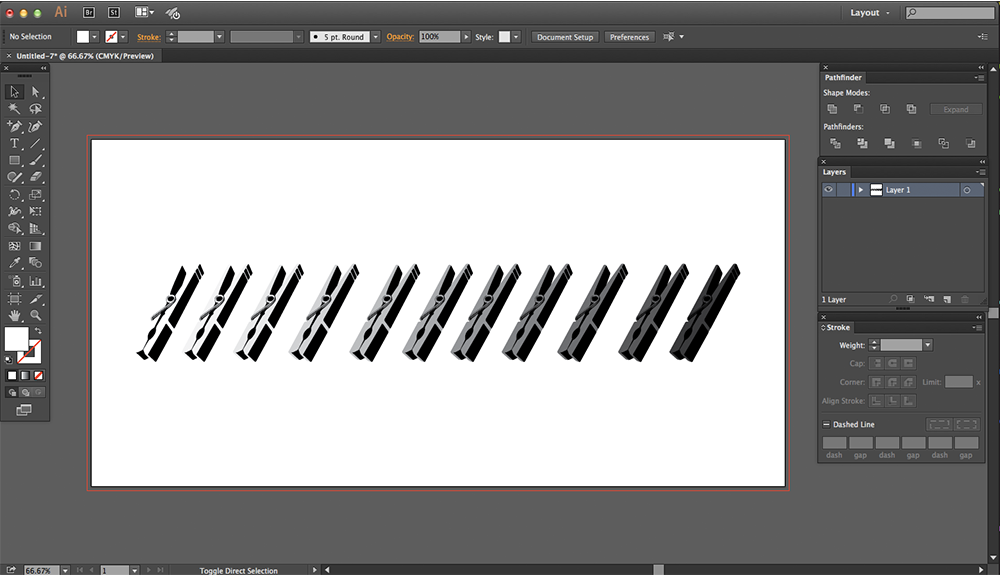Toggle visibility eye of Layer 1

point(828,189)
